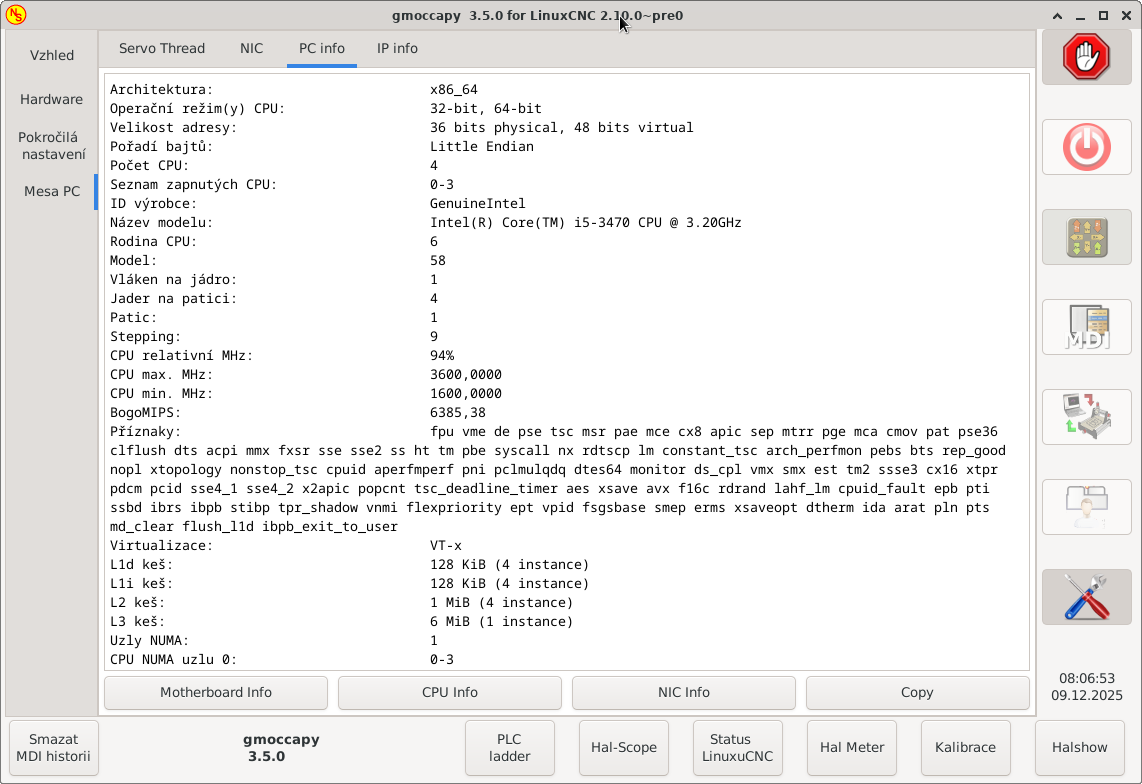Viewport: 1142px width, 784px height.
Task: Open the Vzhled settings page
Action: pyautogui.click(x=52, y=55)
